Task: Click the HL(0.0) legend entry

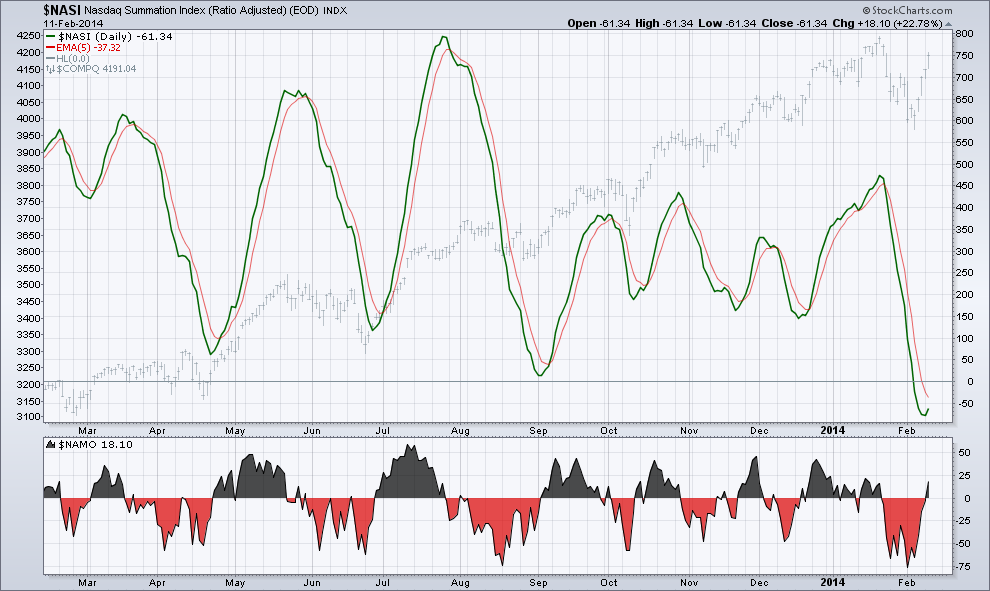Action: click(73, 58)
